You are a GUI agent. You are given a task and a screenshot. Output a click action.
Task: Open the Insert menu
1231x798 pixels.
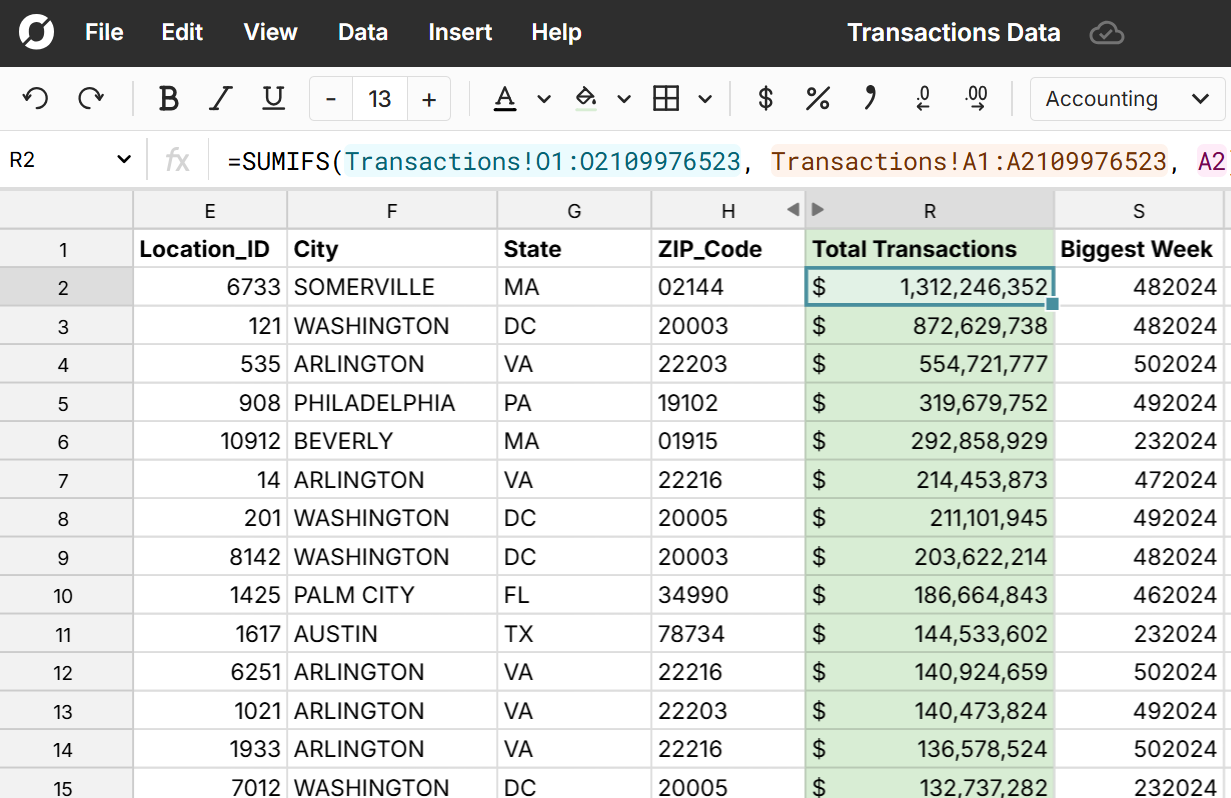460,32
